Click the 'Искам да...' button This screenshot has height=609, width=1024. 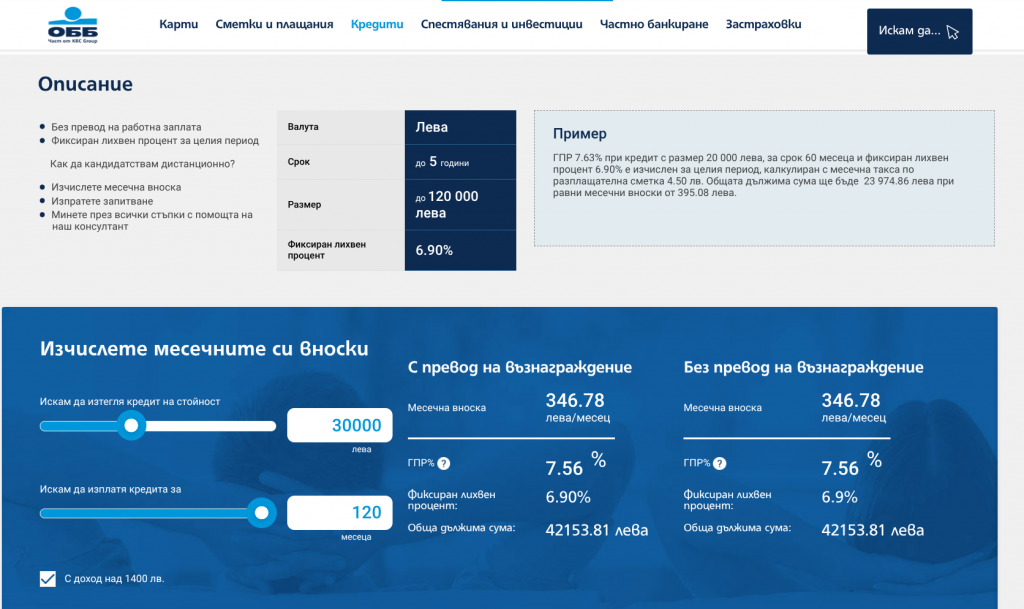[x=918, y=31]
